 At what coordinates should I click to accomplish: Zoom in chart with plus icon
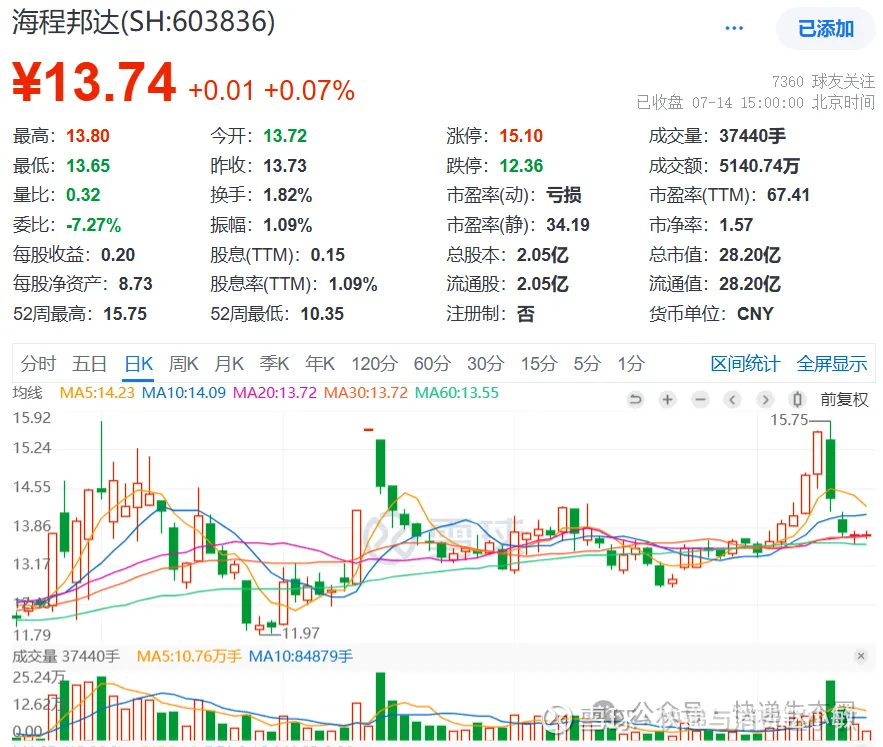coord(667,400)
